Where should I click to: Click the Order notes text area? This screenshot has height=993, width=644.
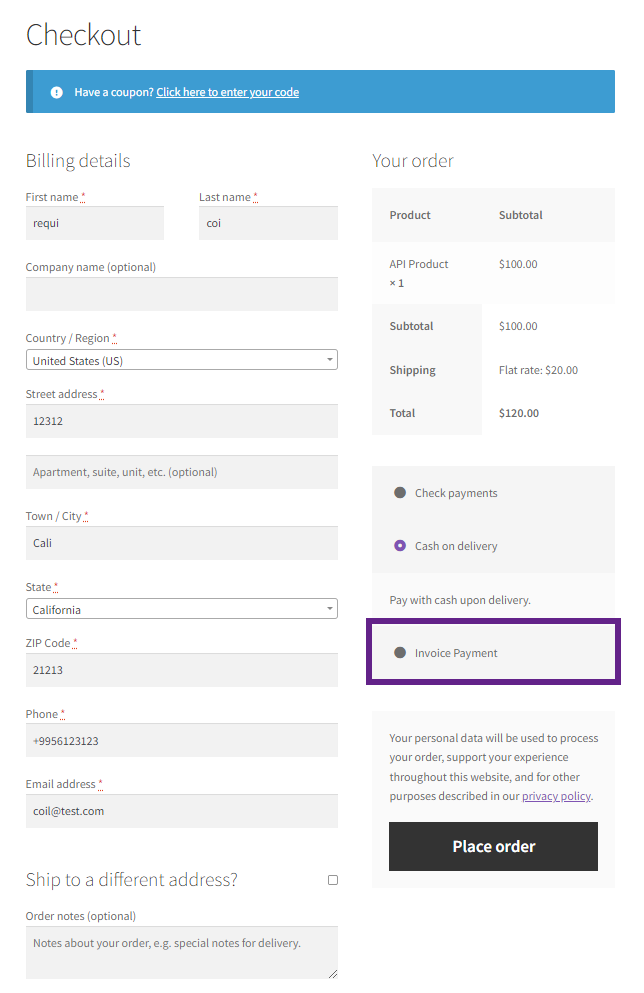tap(181, 952)
